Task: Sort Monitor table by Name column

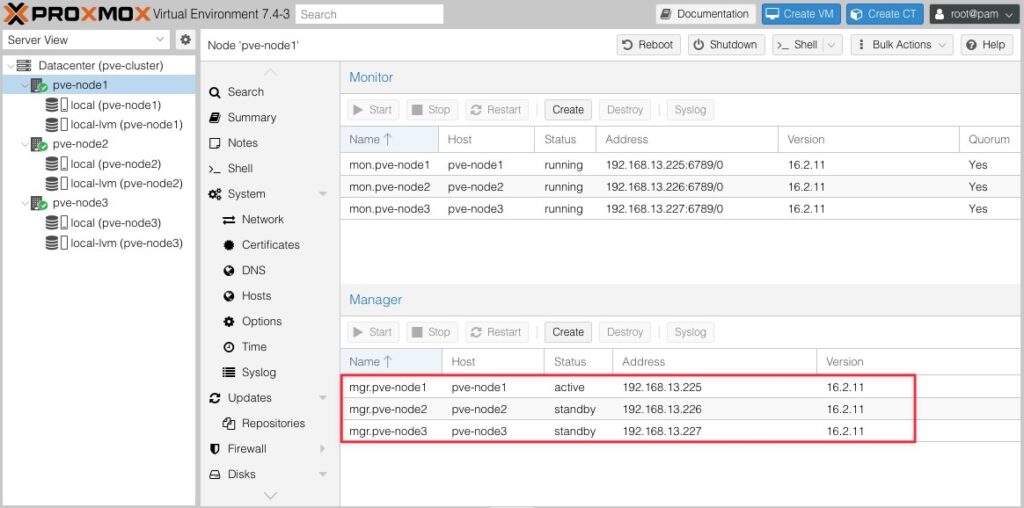Action: pyautogui.click(x=389, y=139)
